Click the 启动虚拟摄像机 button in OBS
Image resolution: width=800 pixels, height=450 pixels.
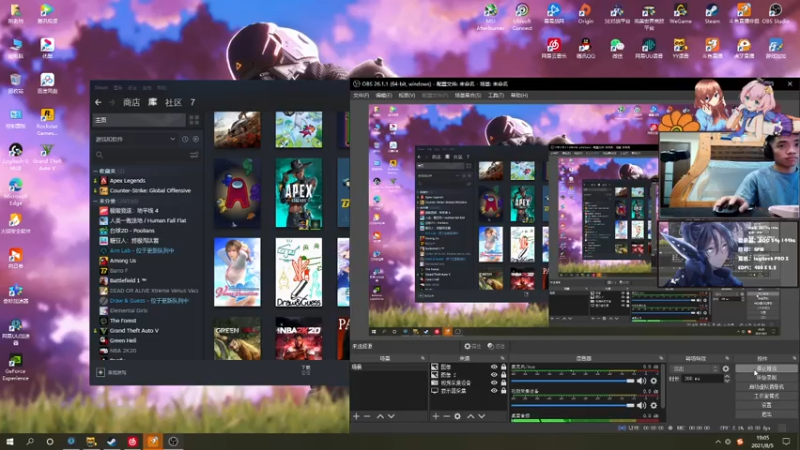[x=766, y=387]
